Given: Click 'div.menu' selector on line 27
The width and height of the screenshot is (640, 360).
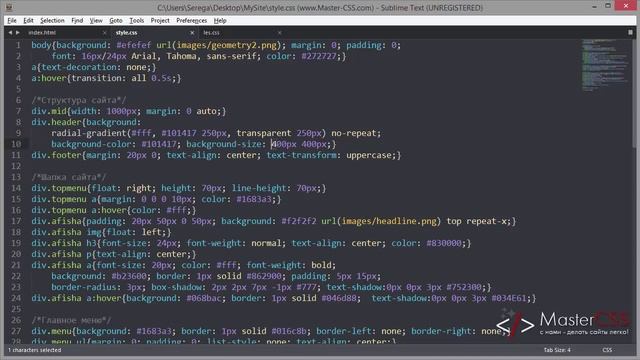Looking at the screenshot, I should click(x=51, y=331).
